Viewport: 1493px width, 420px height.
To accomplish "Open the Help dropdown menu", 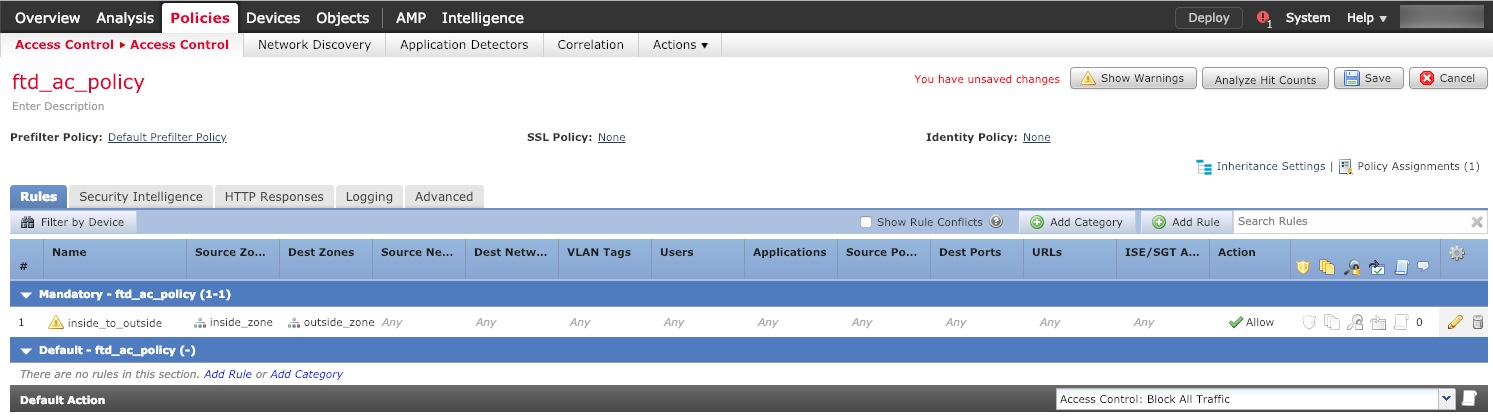I will click(1367, 18).
